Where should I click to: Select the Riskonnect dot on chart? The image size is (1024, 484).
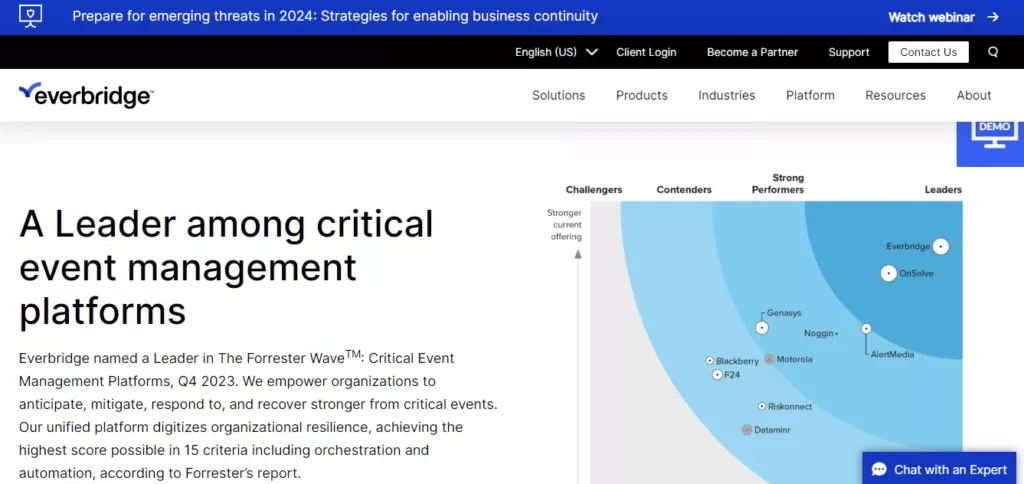[x=761, y=406]
